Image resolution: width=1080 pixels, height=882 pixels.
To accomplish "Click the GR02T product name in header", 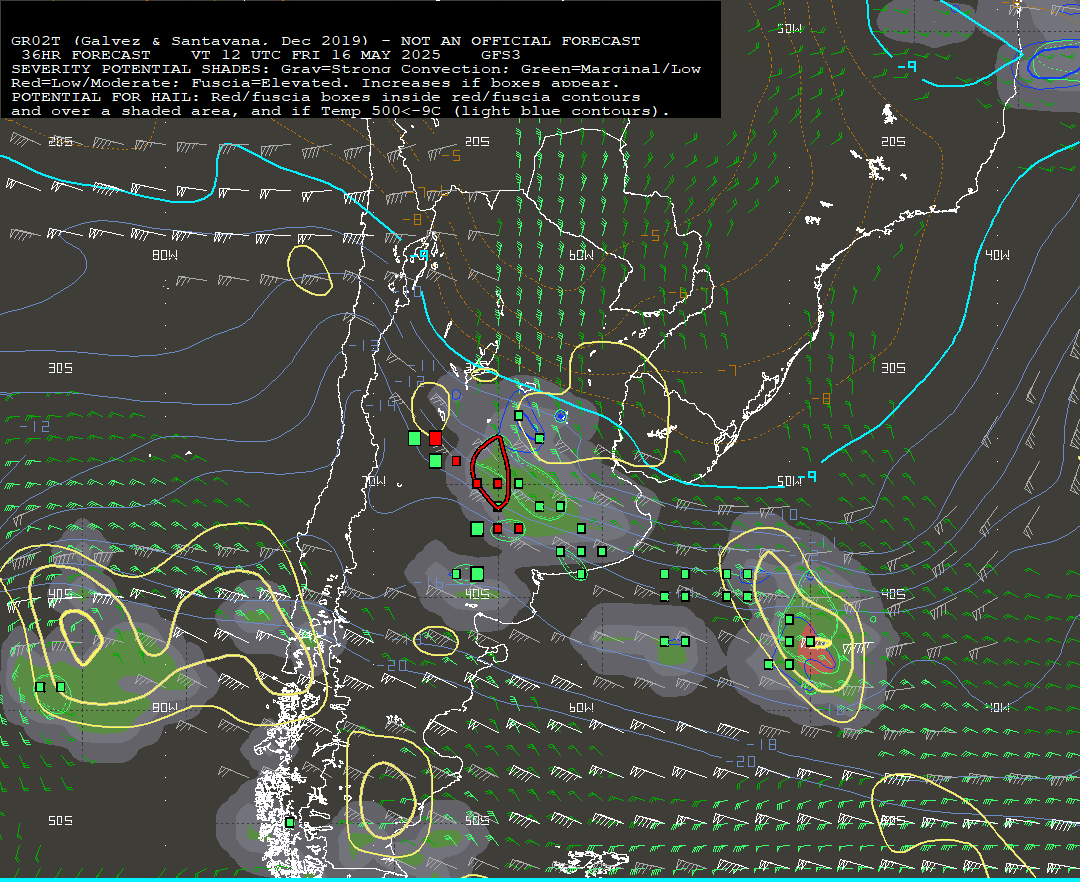I will [x=36, y=41].
